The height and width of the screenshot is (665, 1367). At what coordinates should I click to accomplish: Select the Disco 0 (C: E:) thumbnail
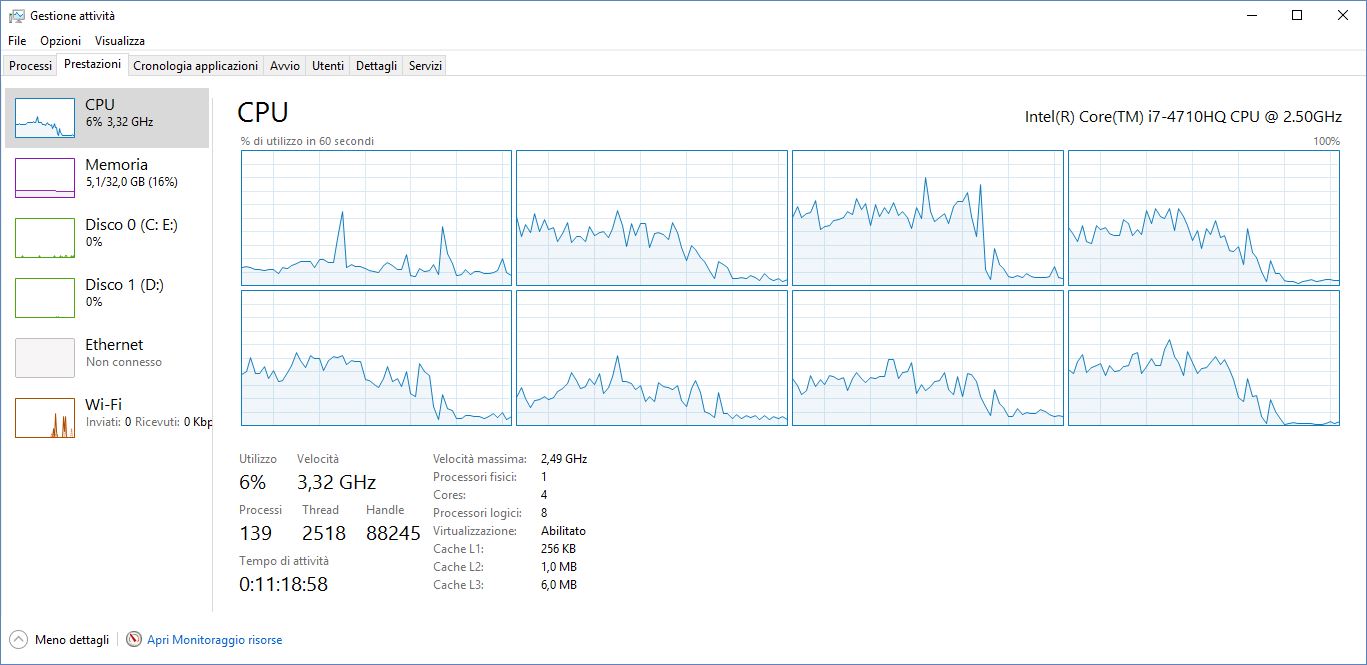[x=45, y=238]
